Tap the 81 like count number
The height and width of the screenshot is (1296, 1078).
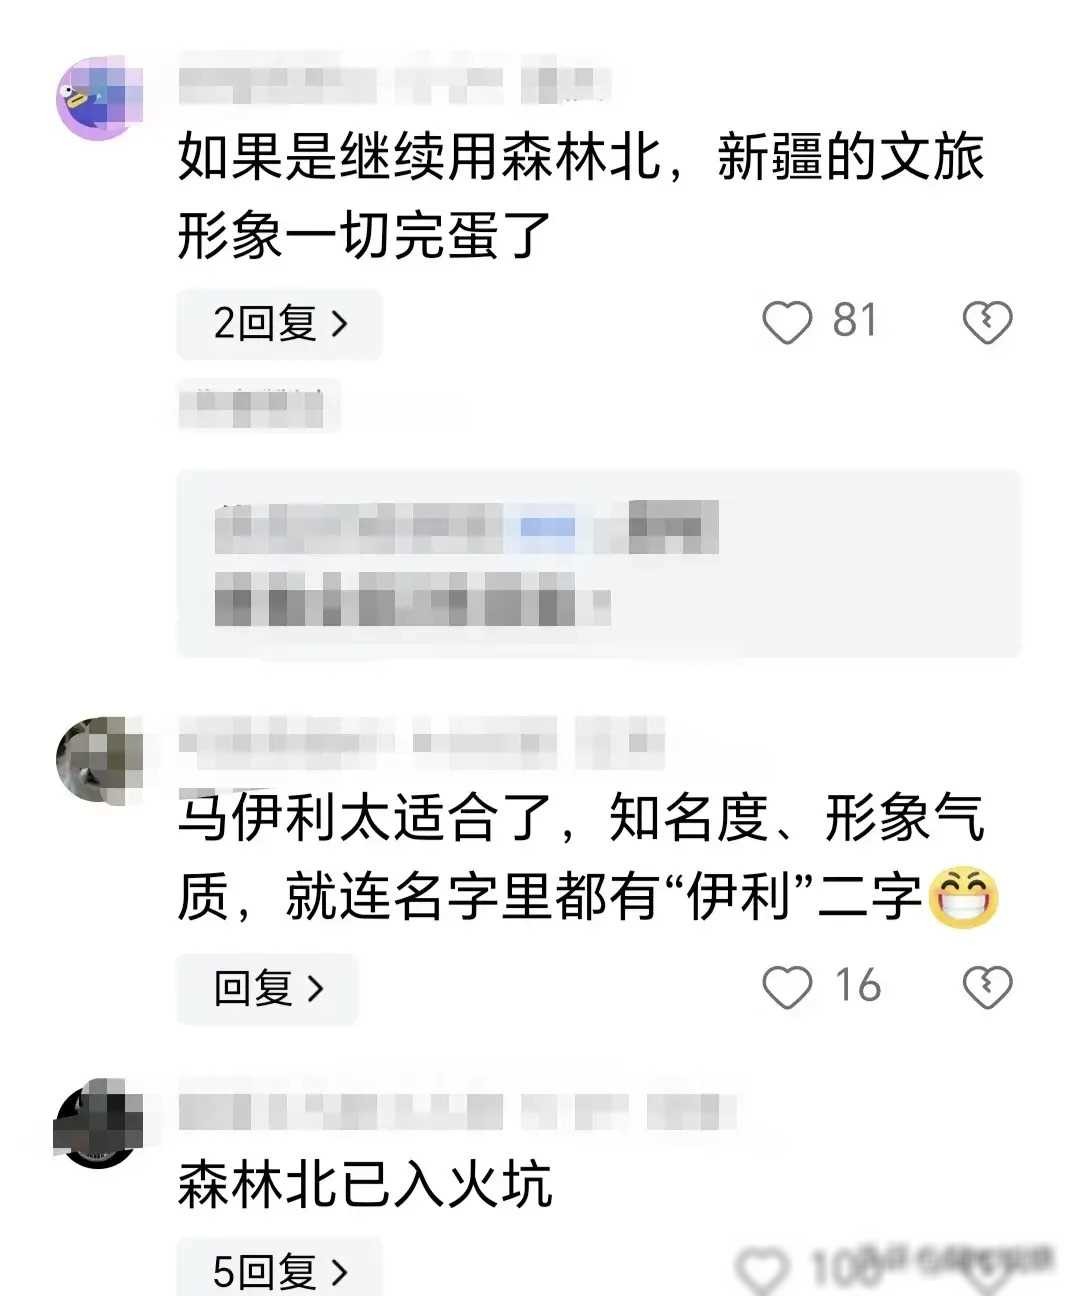(855, 321)
